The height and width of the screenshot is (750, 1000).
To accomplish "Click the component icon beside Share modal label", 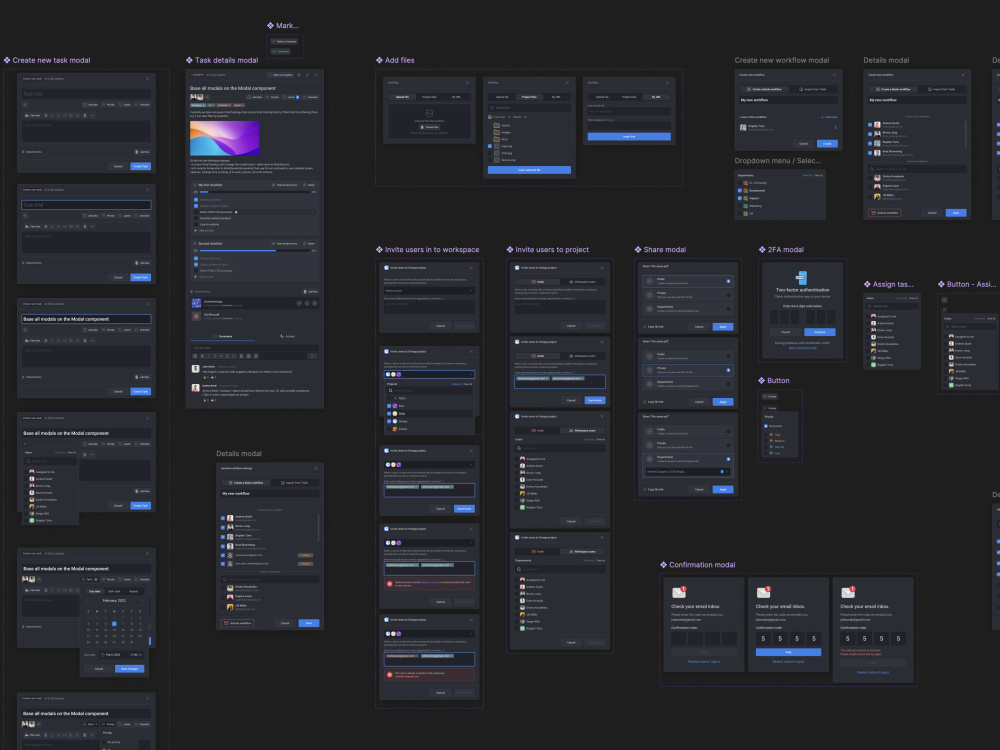I will pos(638,249).
